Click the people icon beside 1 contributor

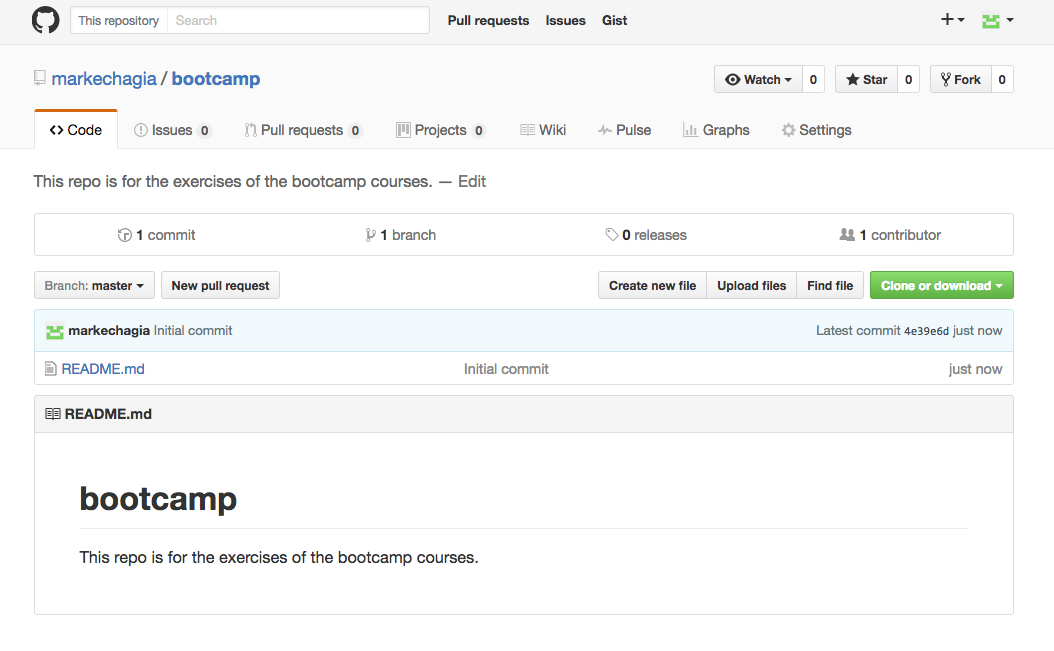click(x=847, y=235)
